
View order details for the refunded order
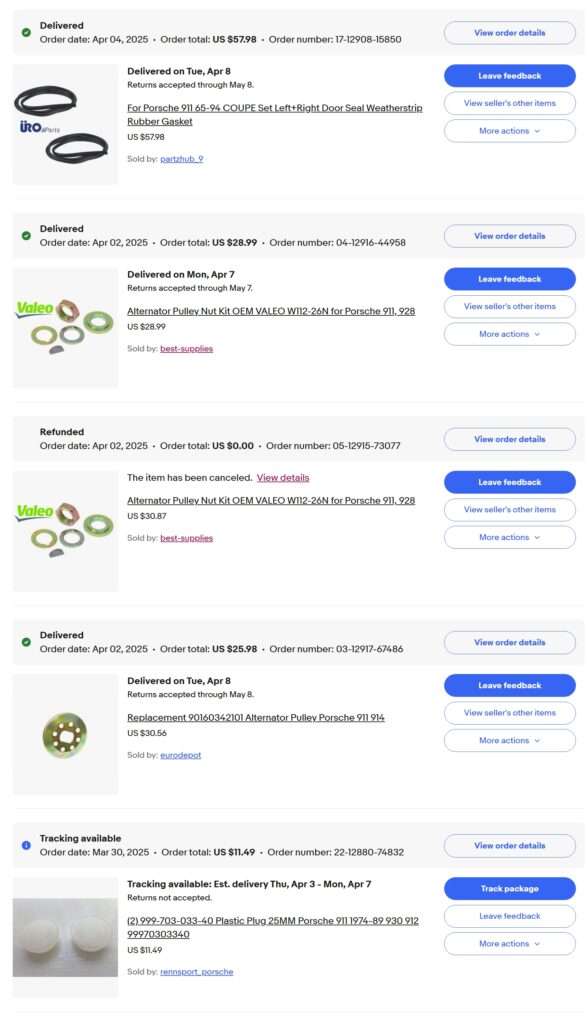(x=510, y=439)
